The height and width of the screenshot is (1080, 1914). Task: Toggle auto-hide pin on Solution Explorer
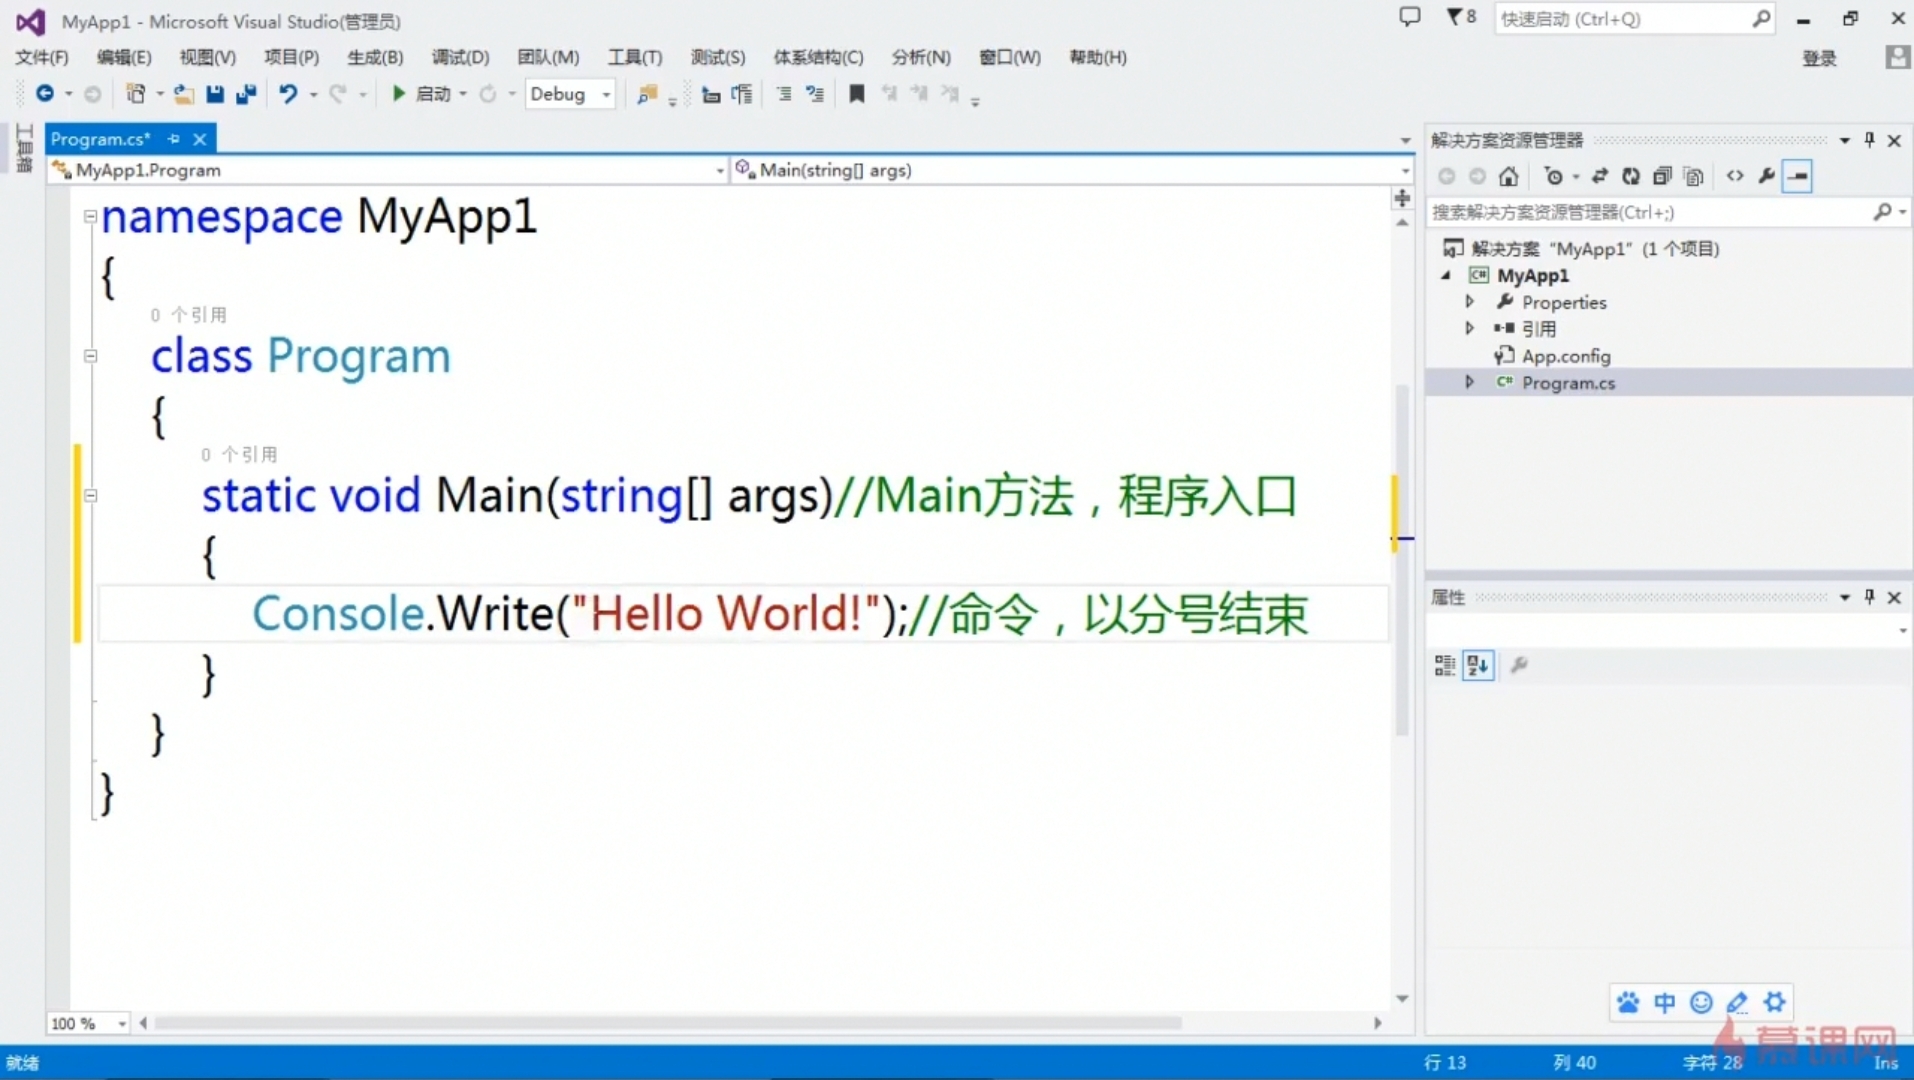pyautogui.click(x=1869, y=140)
